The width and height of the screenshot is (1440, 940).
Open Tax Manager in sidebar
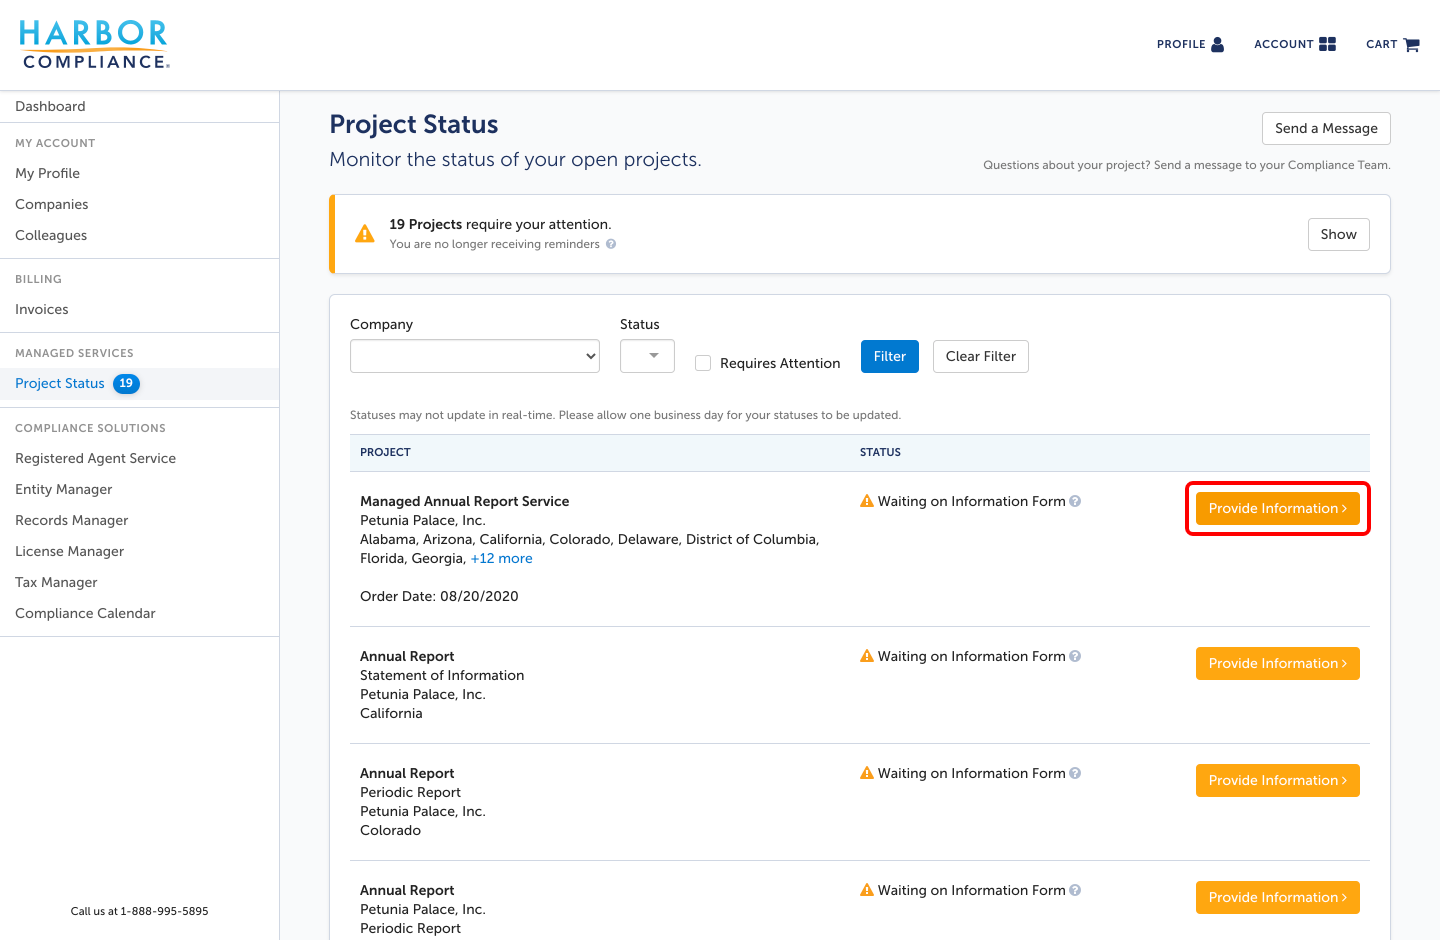pyautogui.click(x=56, y=582)
